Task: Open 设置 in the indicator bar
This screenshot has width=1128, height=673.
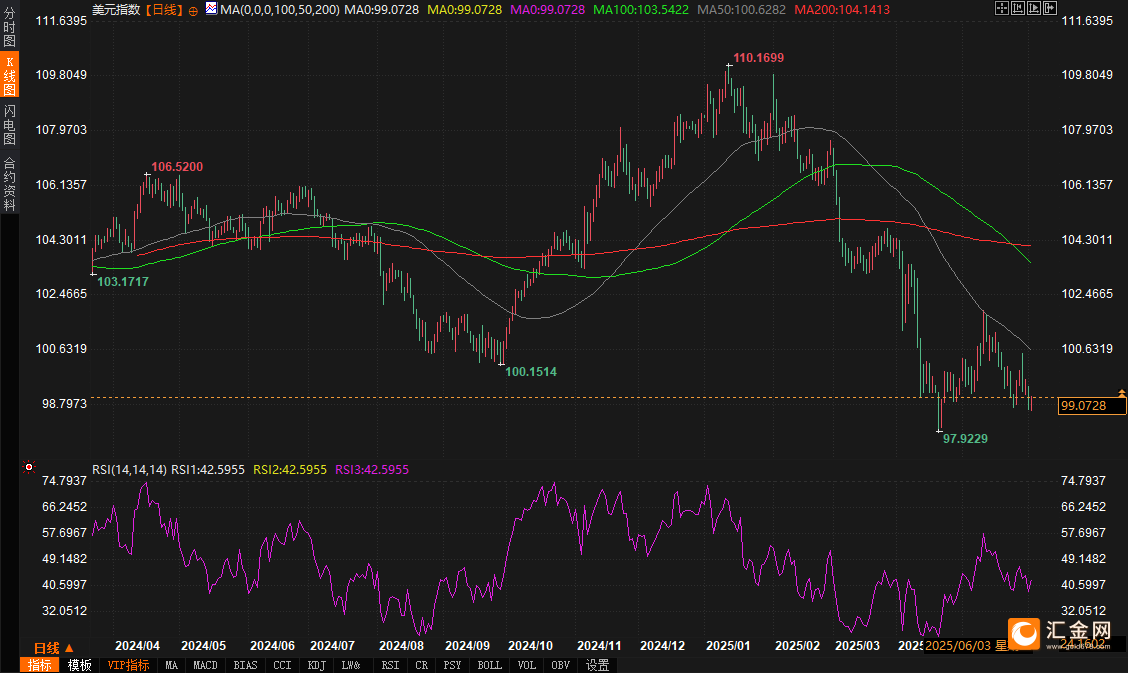Action: pos(597,665)
